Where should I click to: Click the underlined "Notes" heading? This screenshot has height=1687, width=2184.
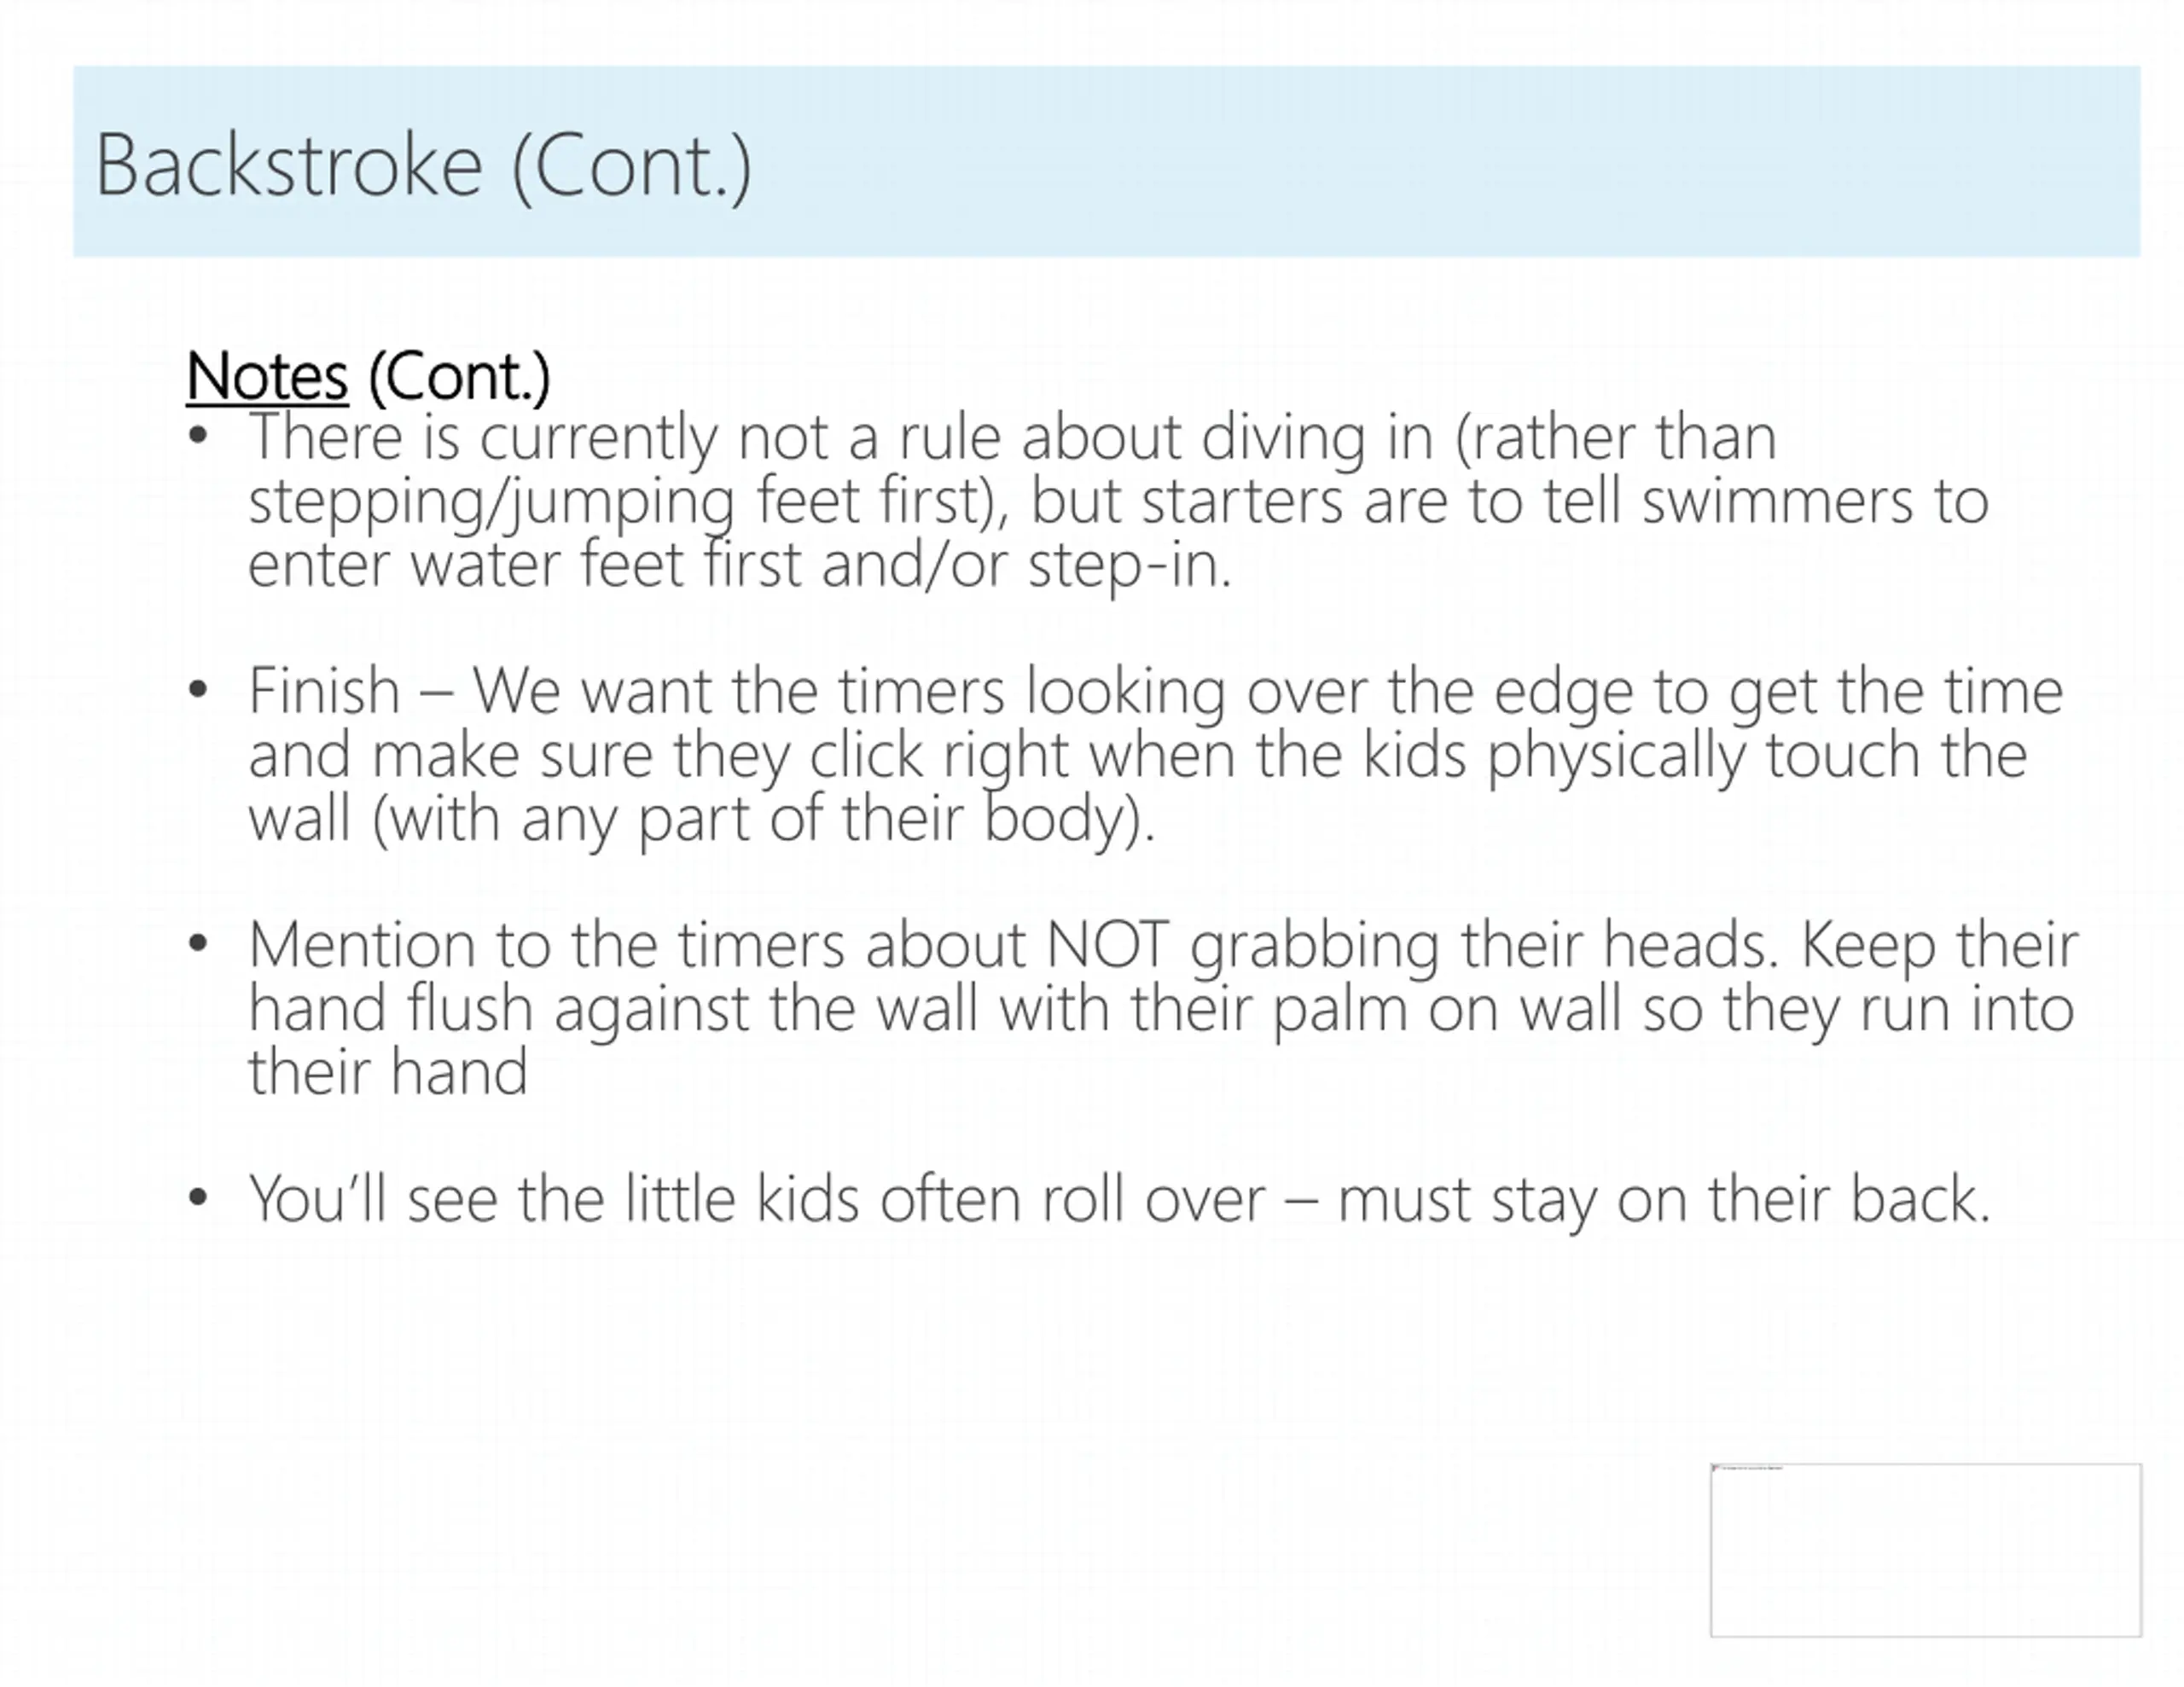tap(267, 376)
